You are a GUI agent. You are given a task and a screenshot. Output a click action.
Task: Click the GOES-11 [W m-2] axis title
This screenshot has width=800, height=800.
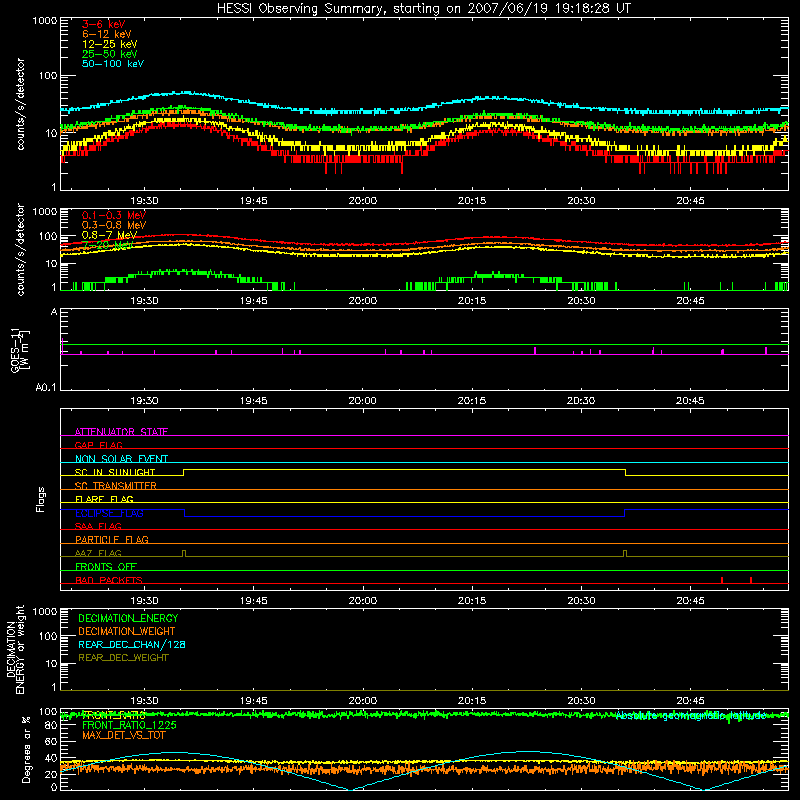point(20,350)
